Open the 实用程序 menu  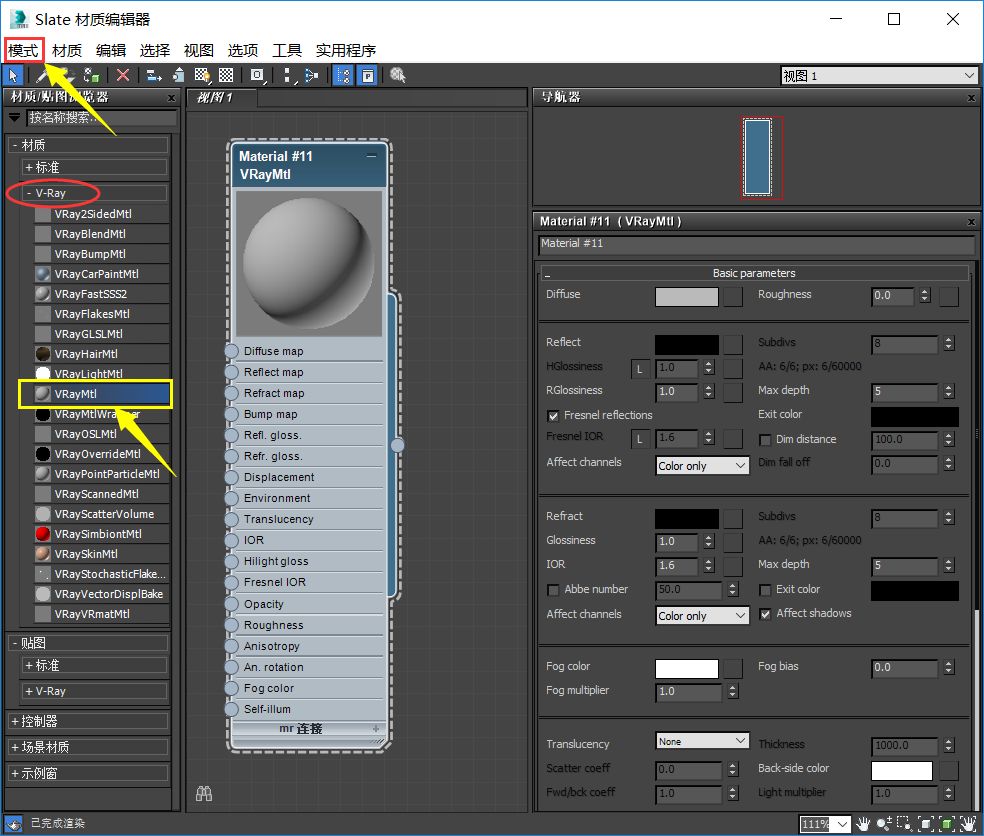click(346, 50)
